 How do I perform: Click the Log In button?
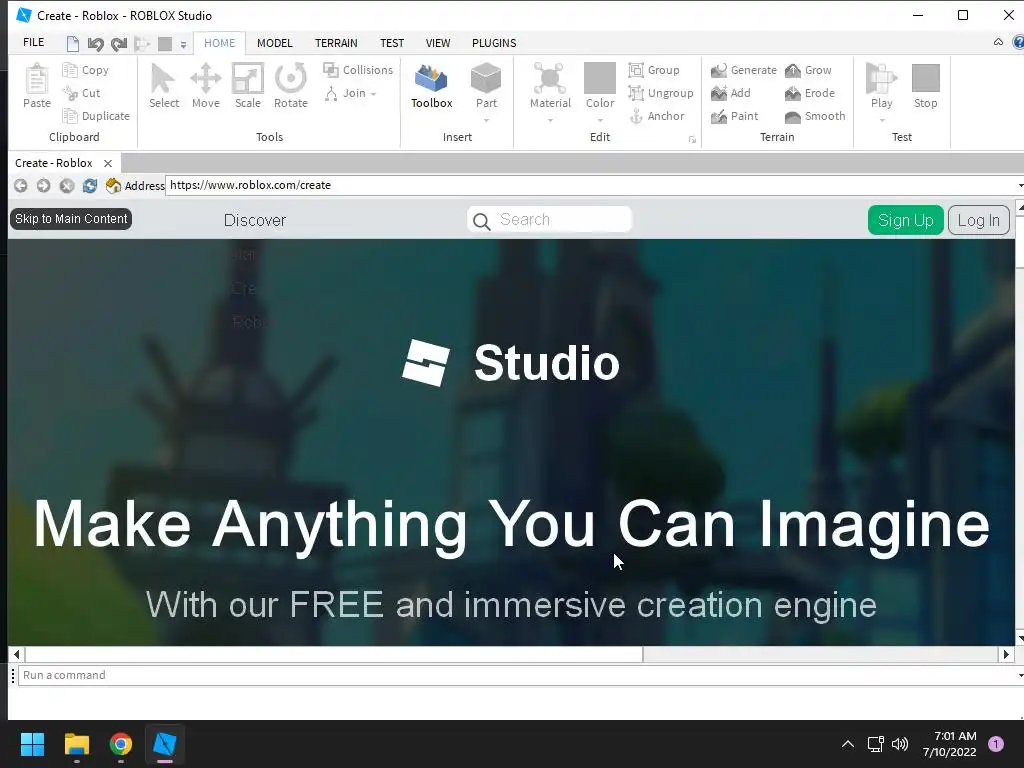coord(978,220)
